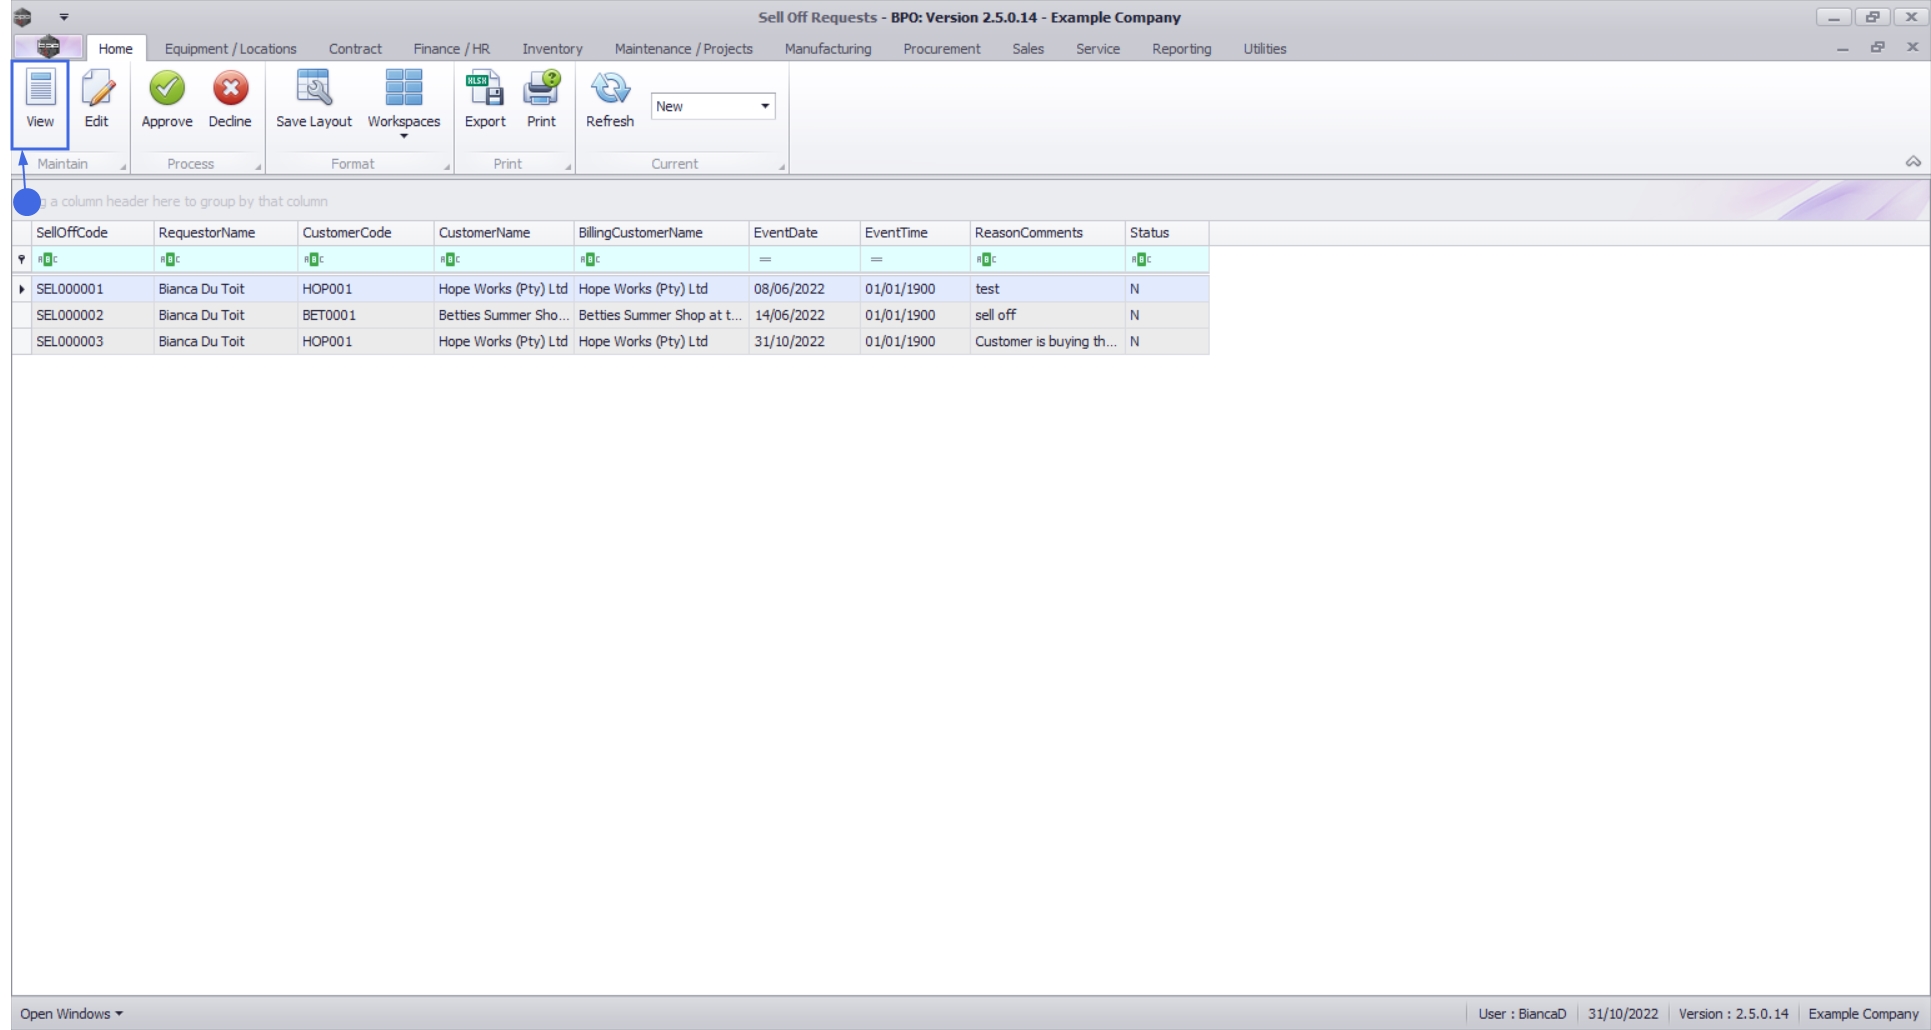
Task: Refresh the sell off requests grid
Action: click(610, 99)
